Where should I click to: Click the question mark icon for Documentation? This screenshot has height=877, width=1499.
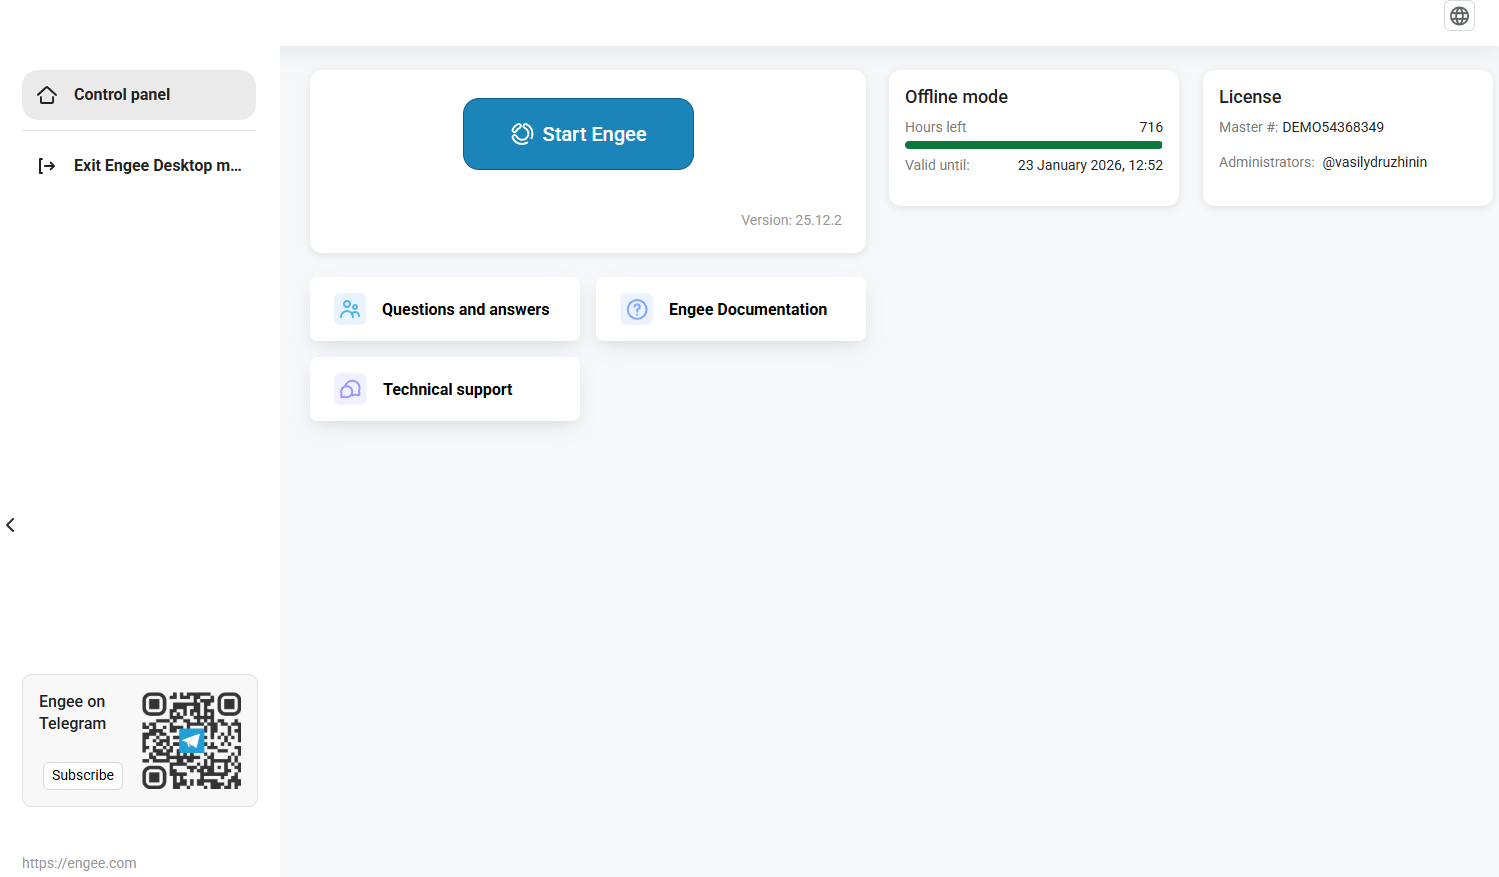637,309
